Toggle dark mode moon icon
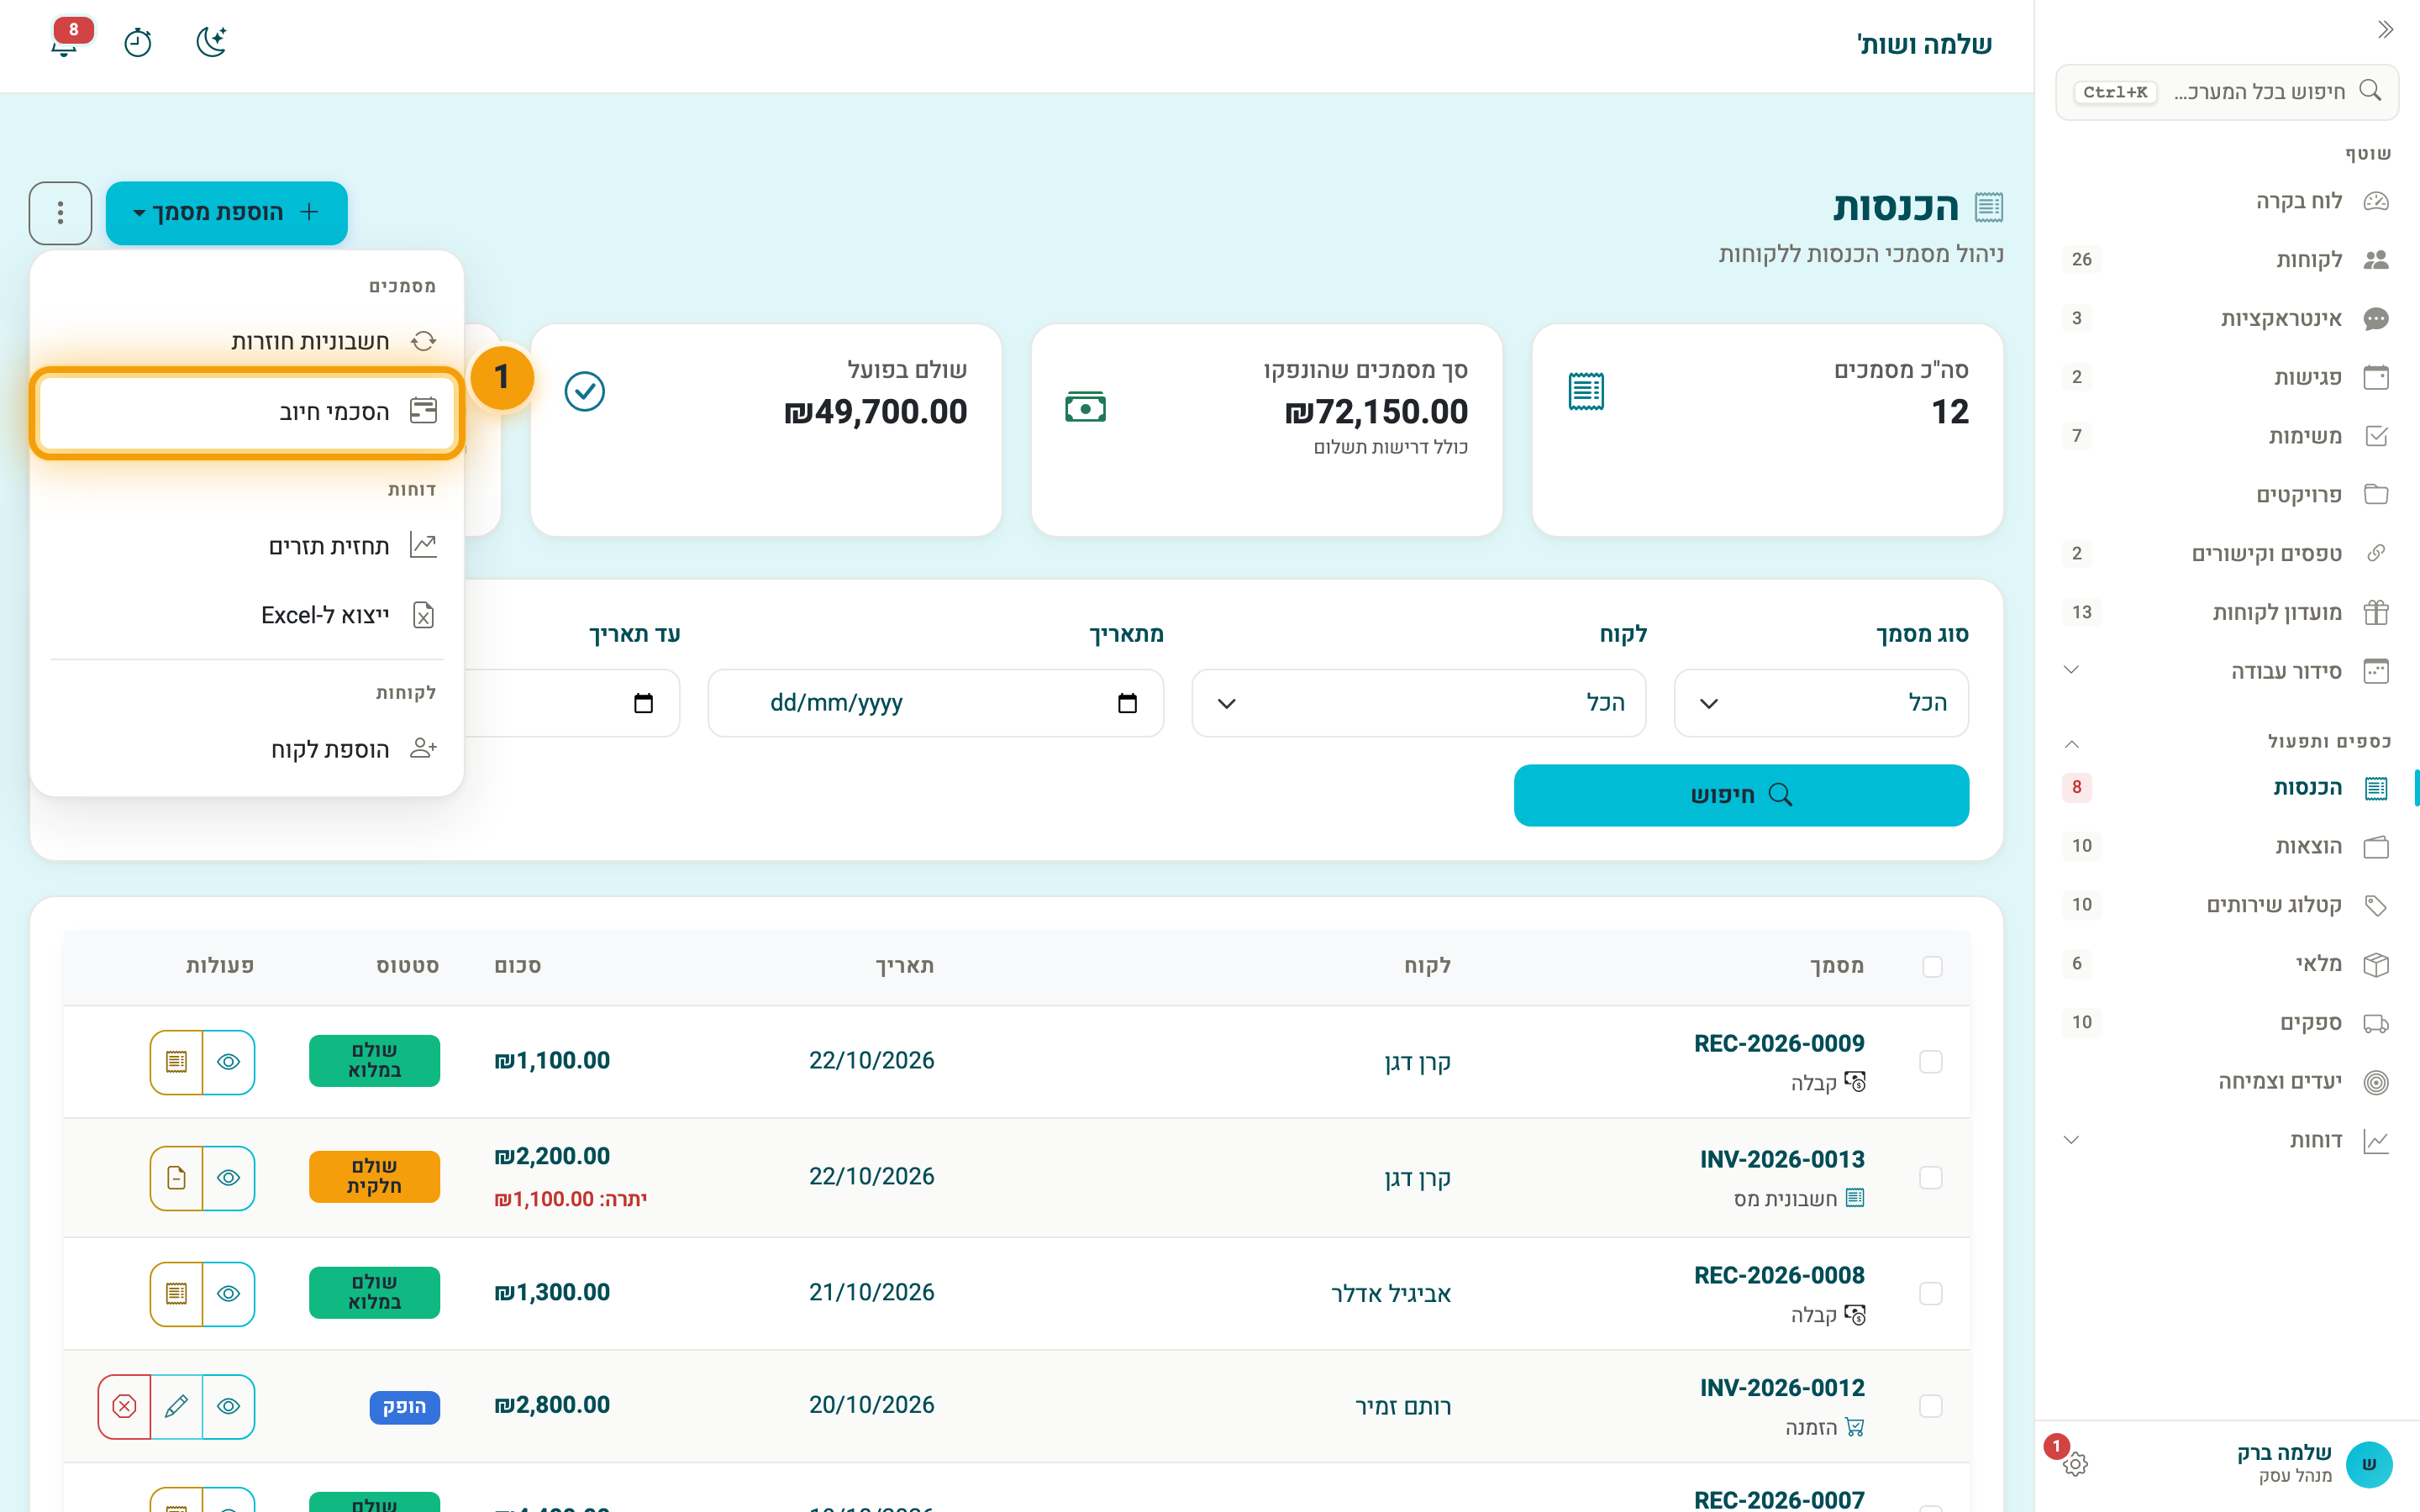 point(211,43)
